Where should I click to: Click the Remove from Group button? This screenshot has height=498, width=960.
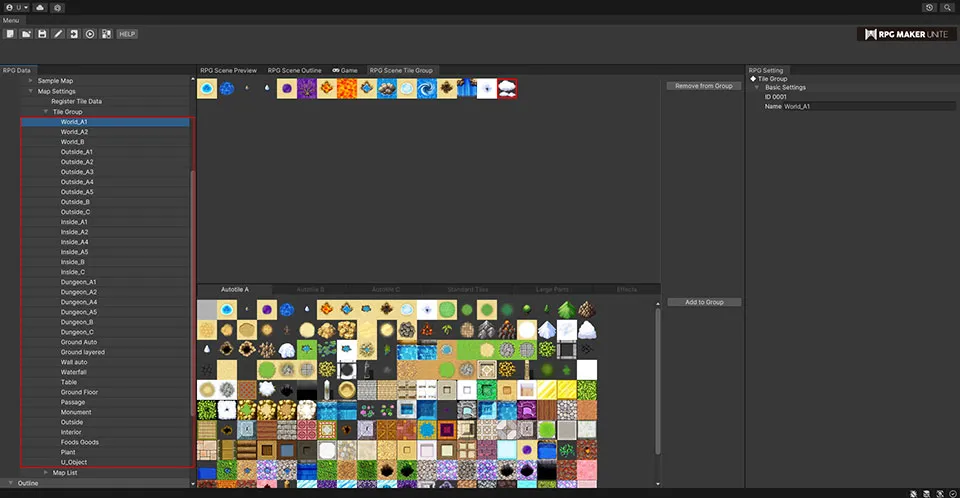703,86
